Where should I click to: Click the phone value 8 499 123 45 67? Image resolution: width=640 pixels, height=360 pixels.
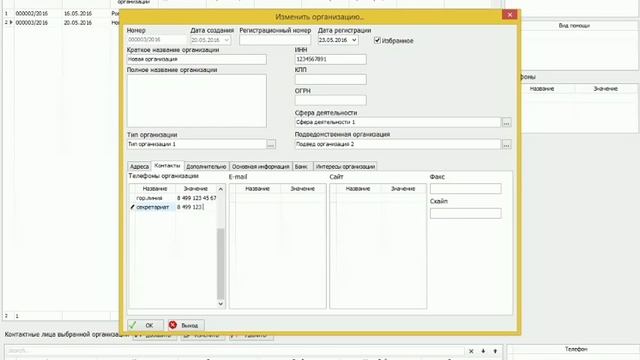click(196, 198)
